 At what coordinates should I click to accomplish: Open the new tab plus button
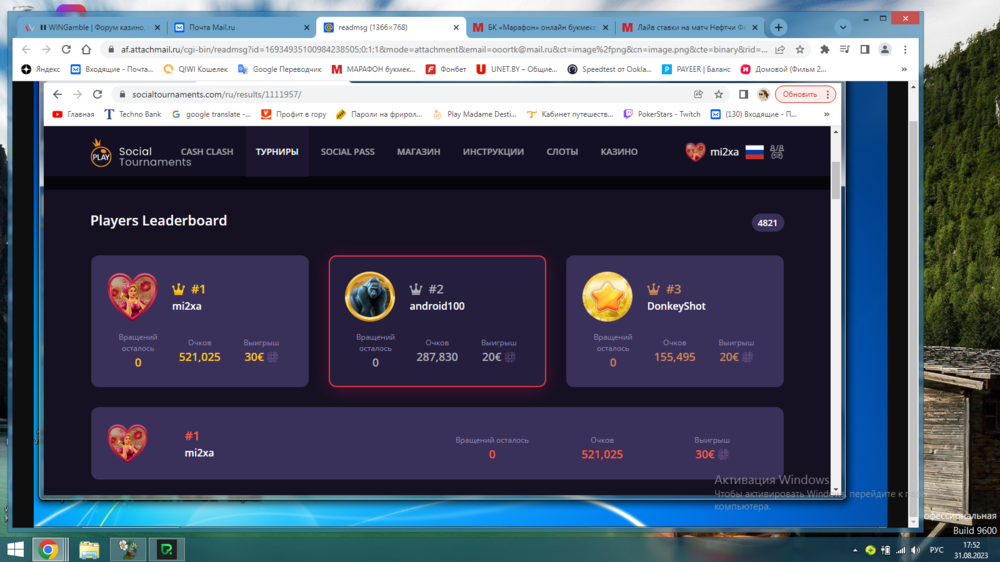(x=778, y=27)
